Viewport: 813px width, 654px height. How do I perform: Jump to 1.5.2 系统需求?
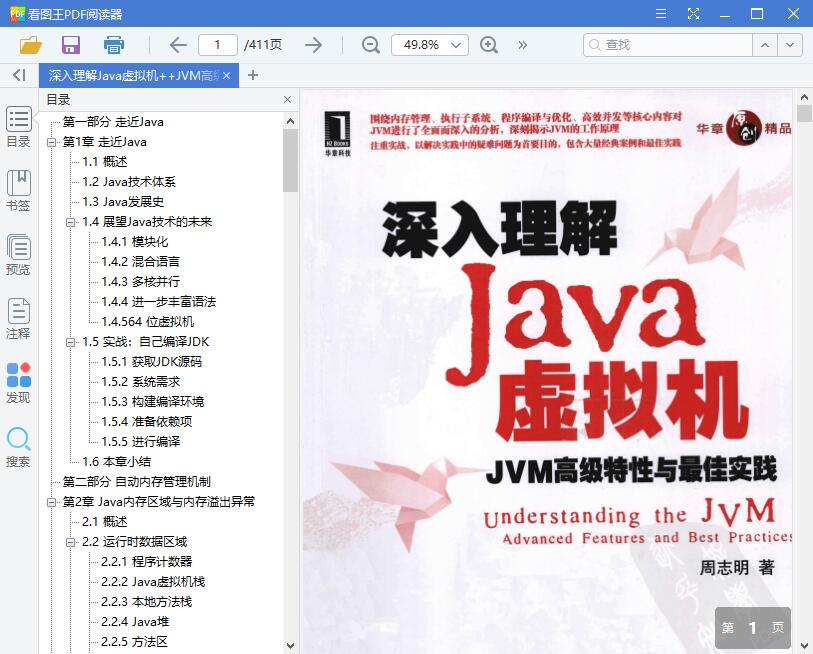[141, 382]
